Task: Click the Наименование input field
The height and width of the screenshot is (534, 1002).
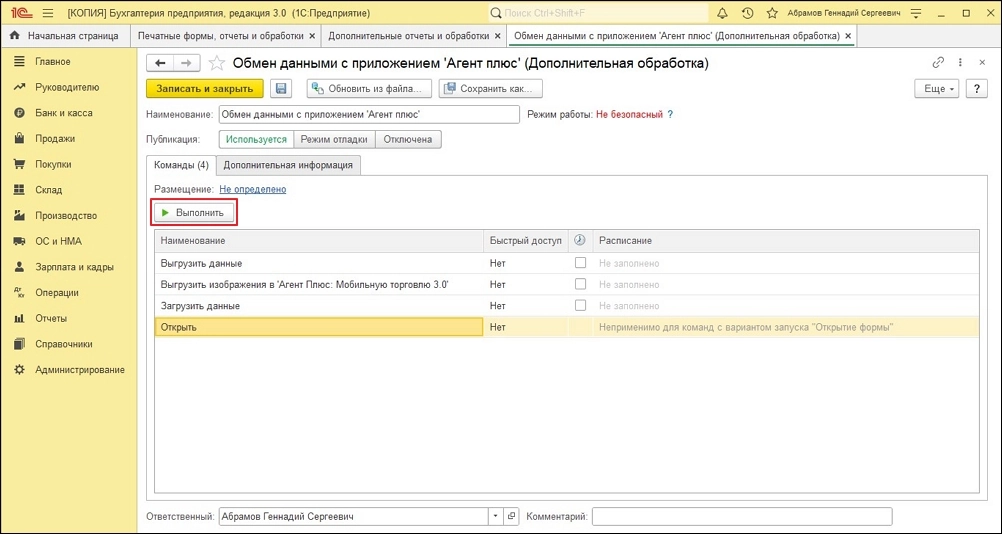Action: coord(369,114)
